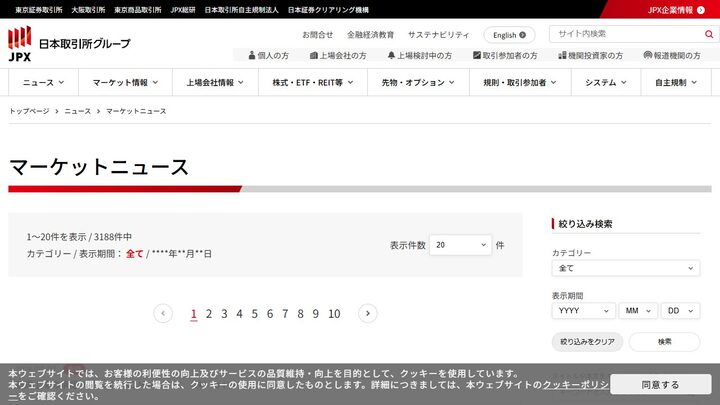Click the site search magnifier icon
The height and width of the screenshot is (405, 720).
[709, 34]
